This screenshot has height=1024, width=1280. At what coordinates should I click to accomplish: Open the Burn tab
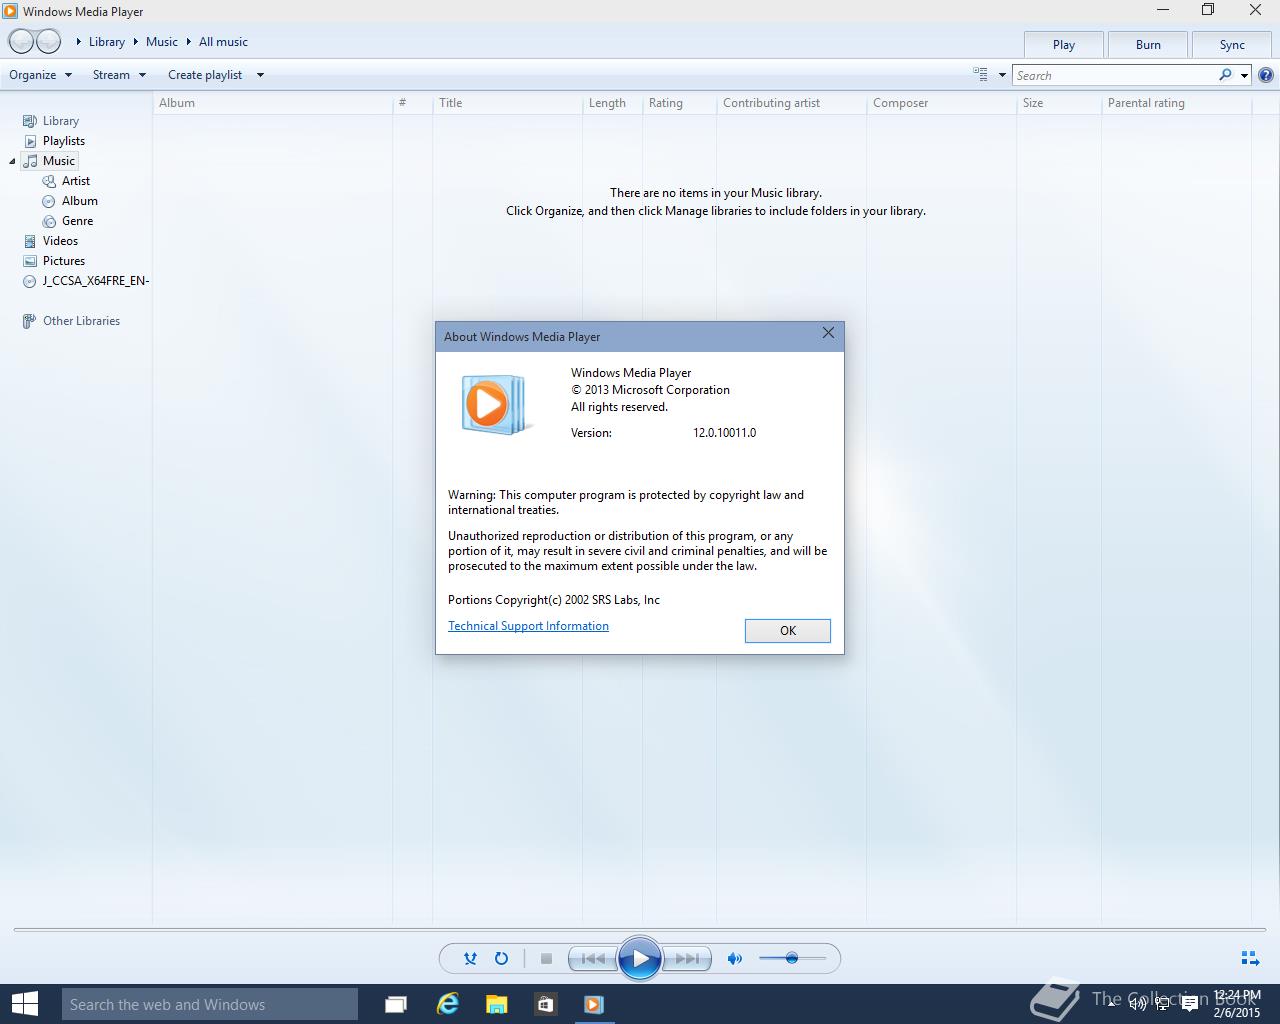coord(1148,45)
